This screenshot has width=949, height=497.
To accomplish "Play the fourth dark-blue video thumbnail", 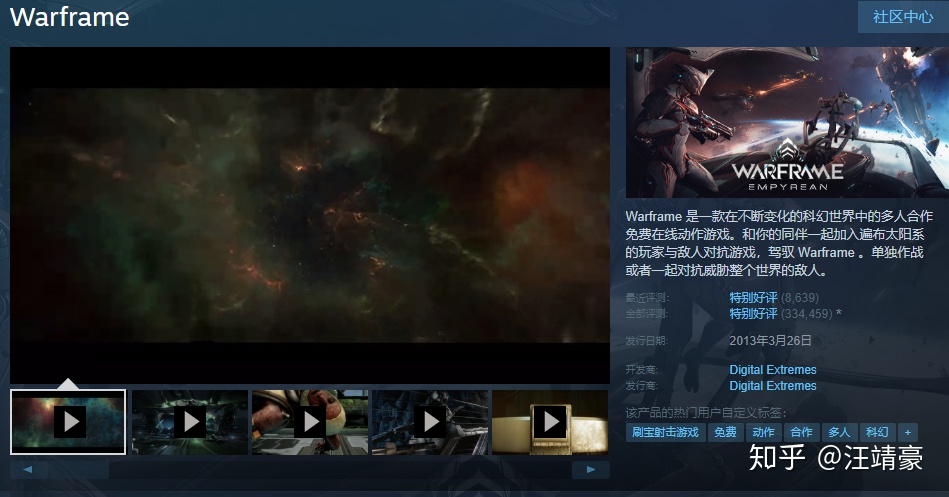I will 430,422.
